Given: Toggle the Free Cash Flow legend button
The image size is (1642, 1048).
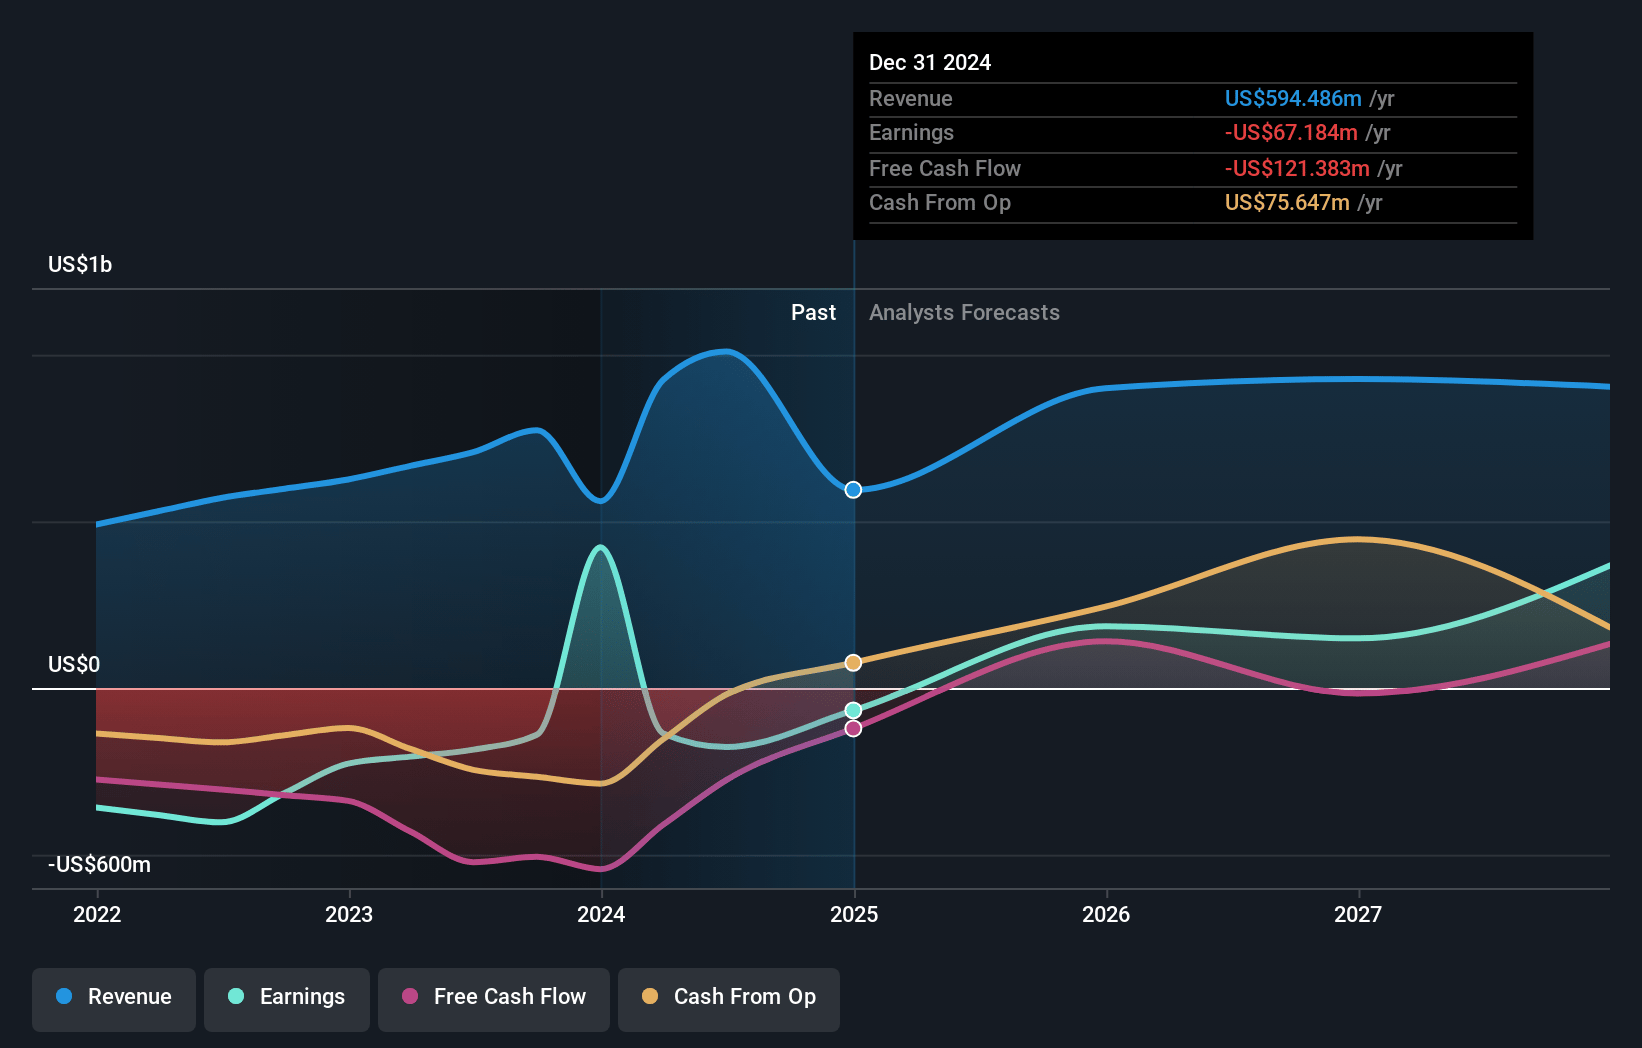Looking at the screenshot, I should click(494, 999).
